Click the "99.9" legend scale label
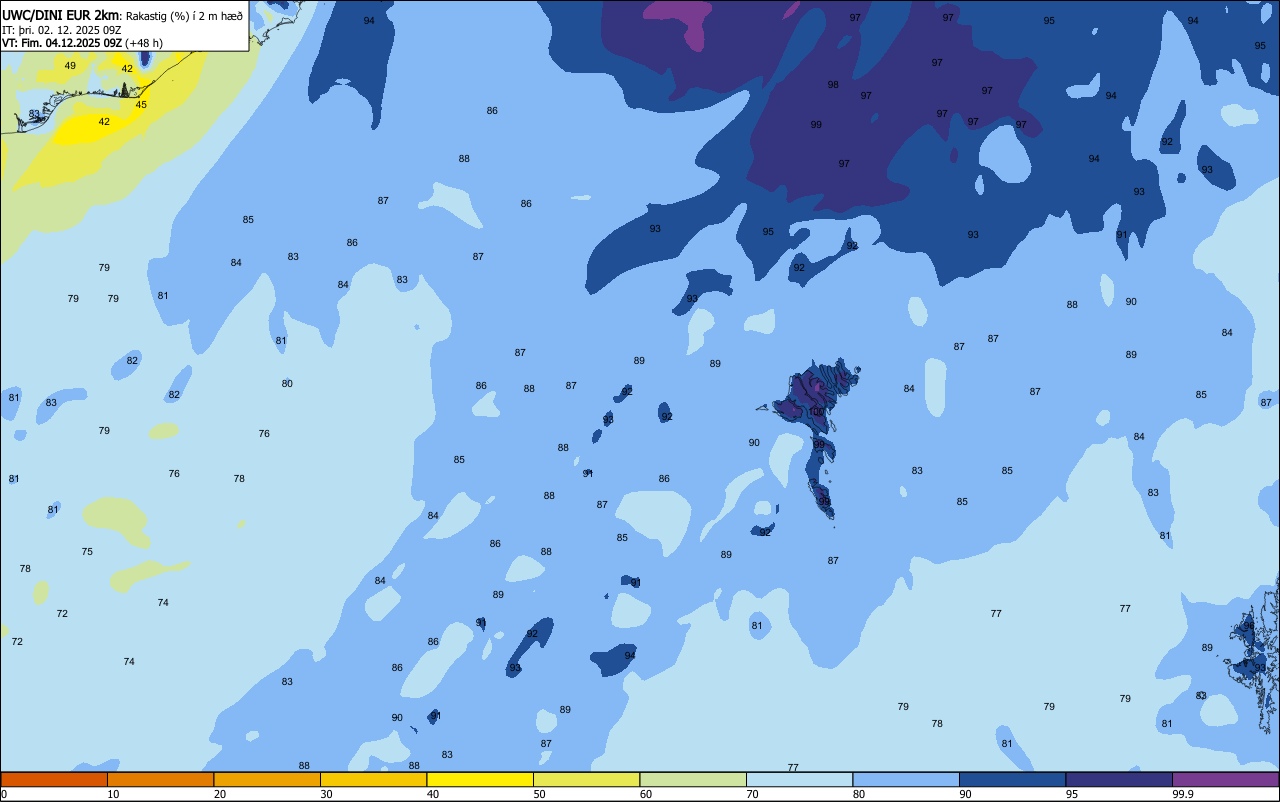Viewport: 1280px width, 802px height. click(x=1183, y=794)
